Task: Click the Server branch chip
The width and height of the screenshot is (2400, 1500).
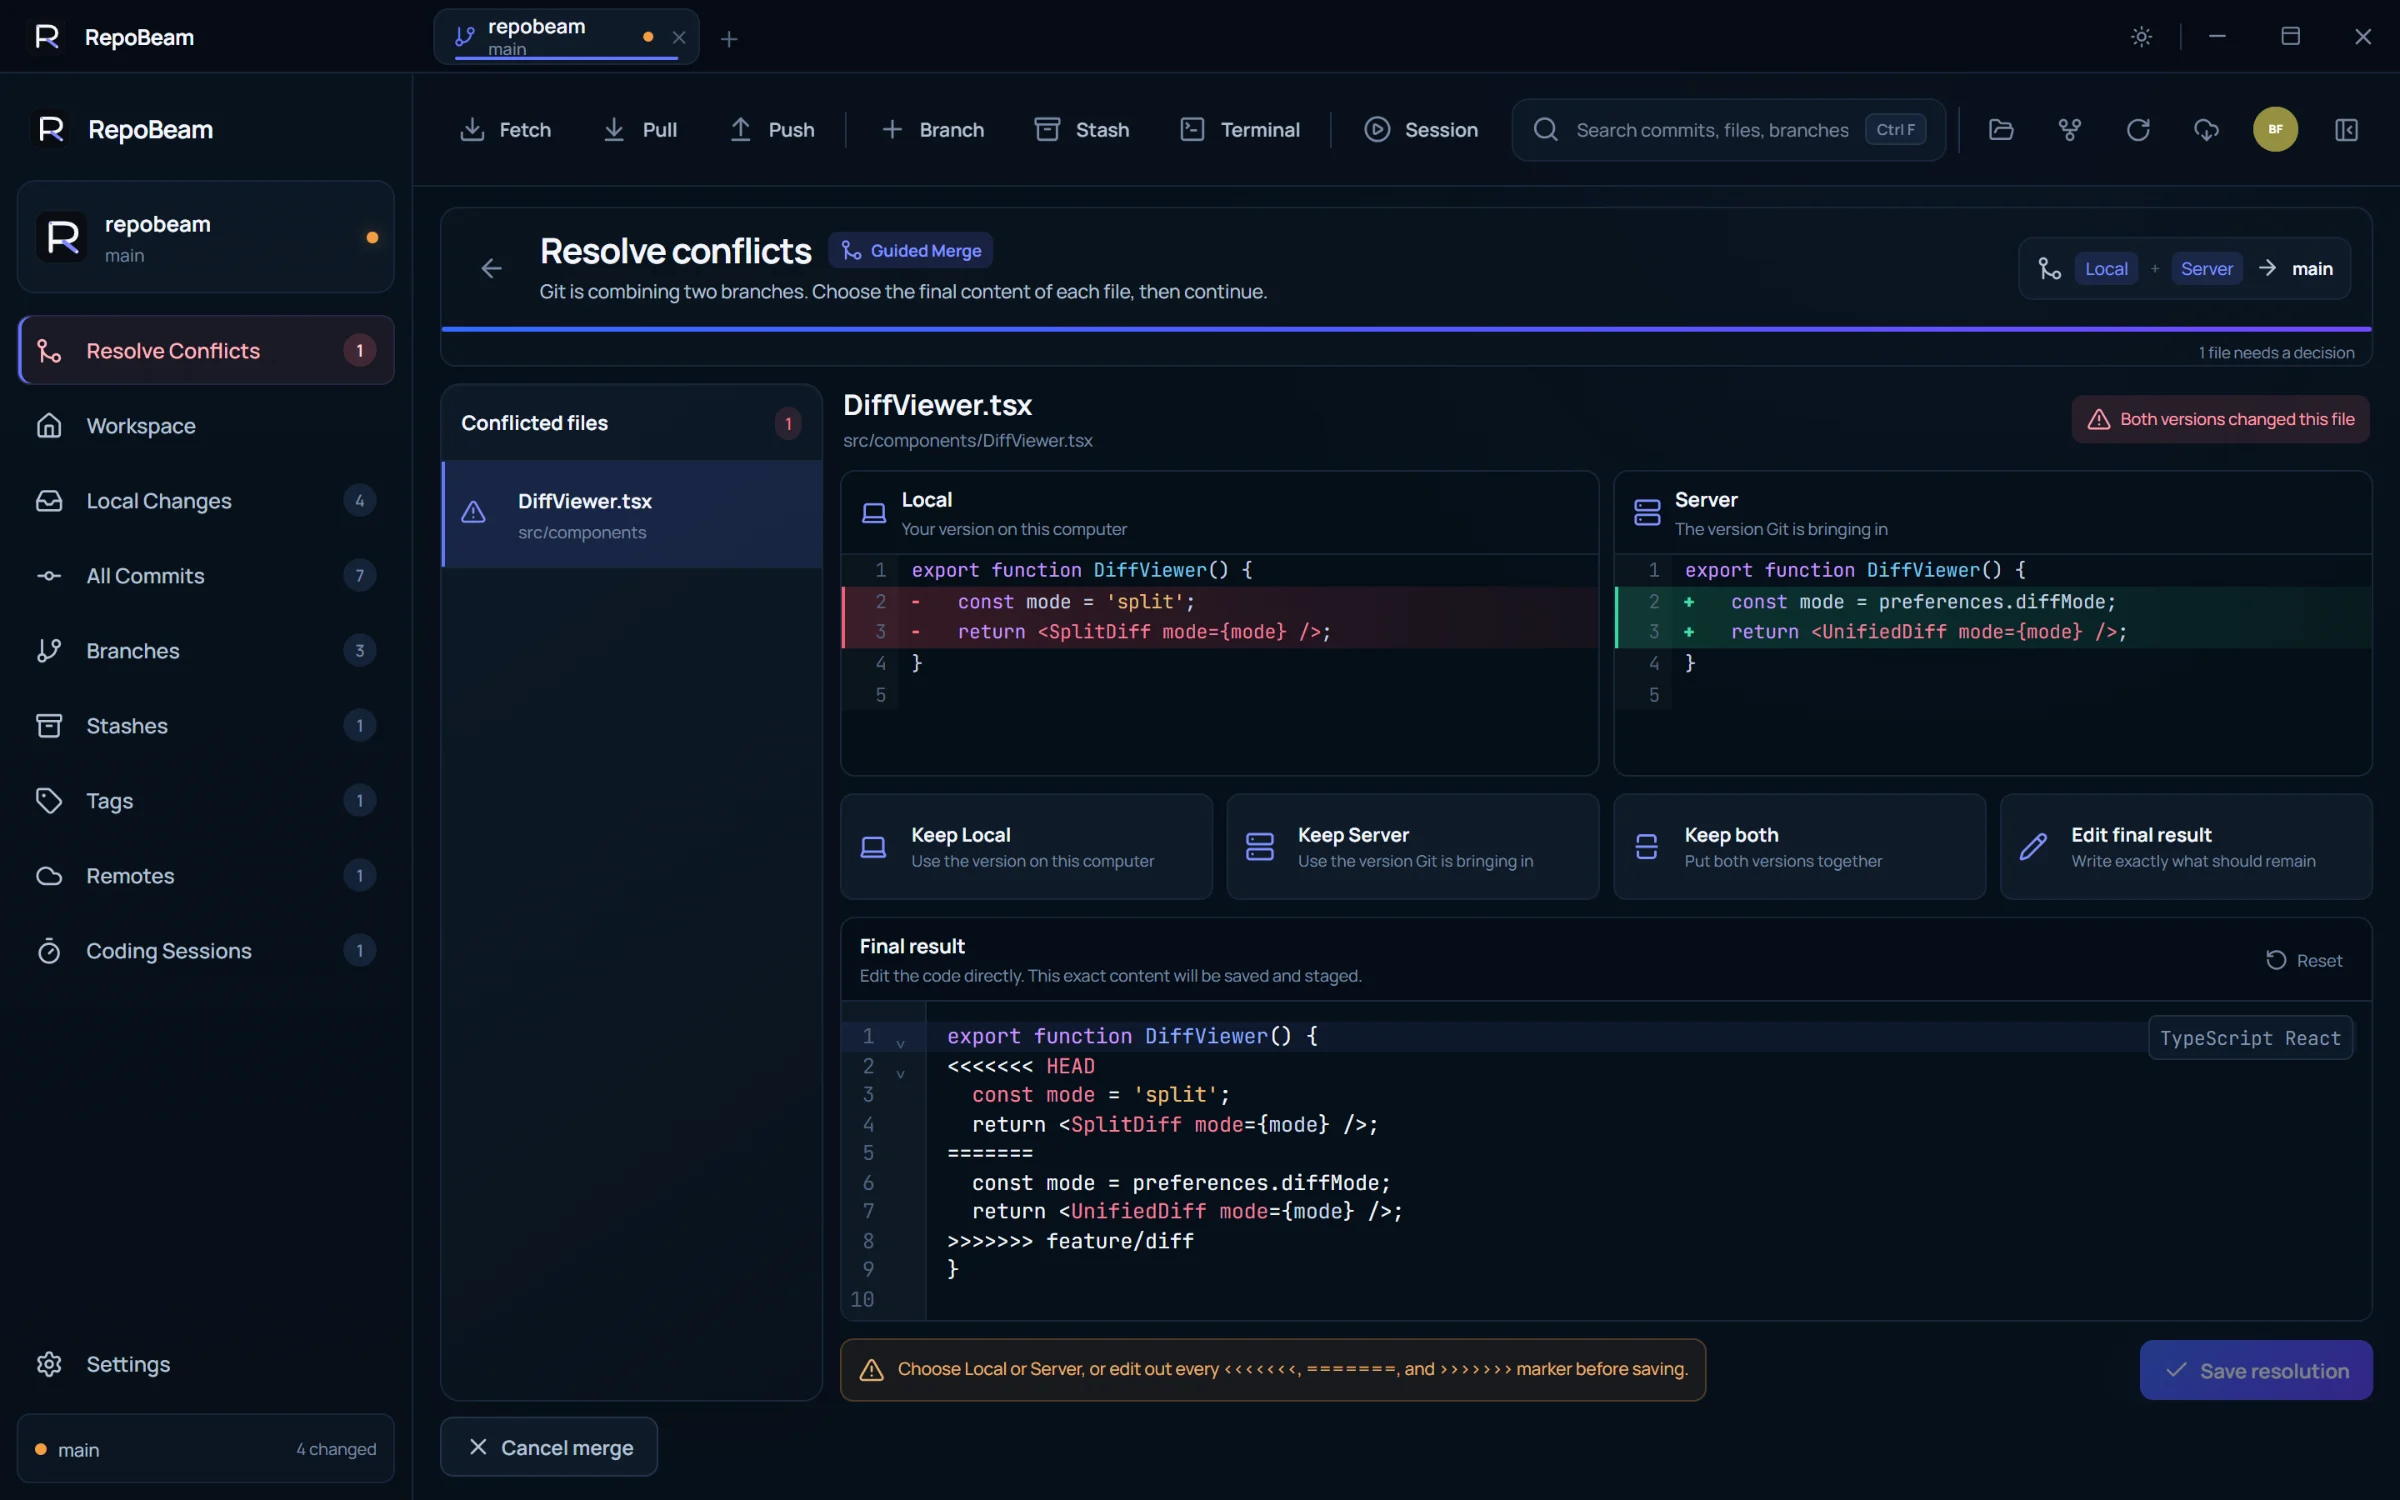Action: (x=2206, y=268)
